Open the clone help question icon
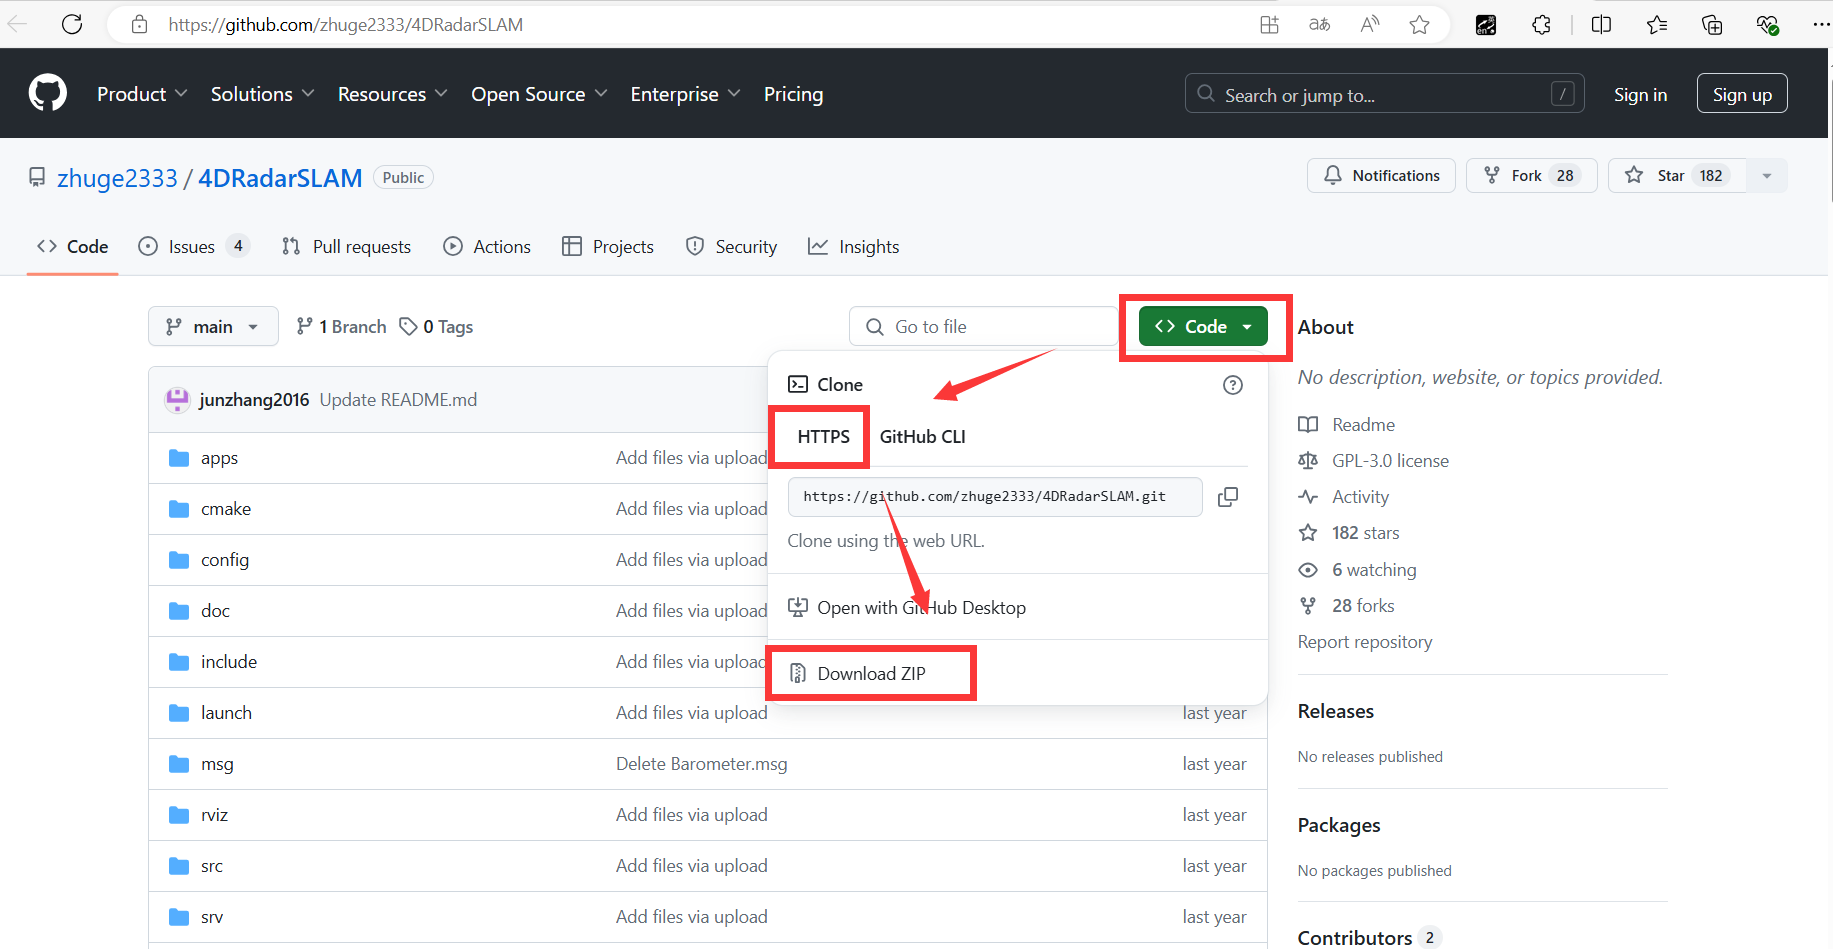 [1233, 385]
